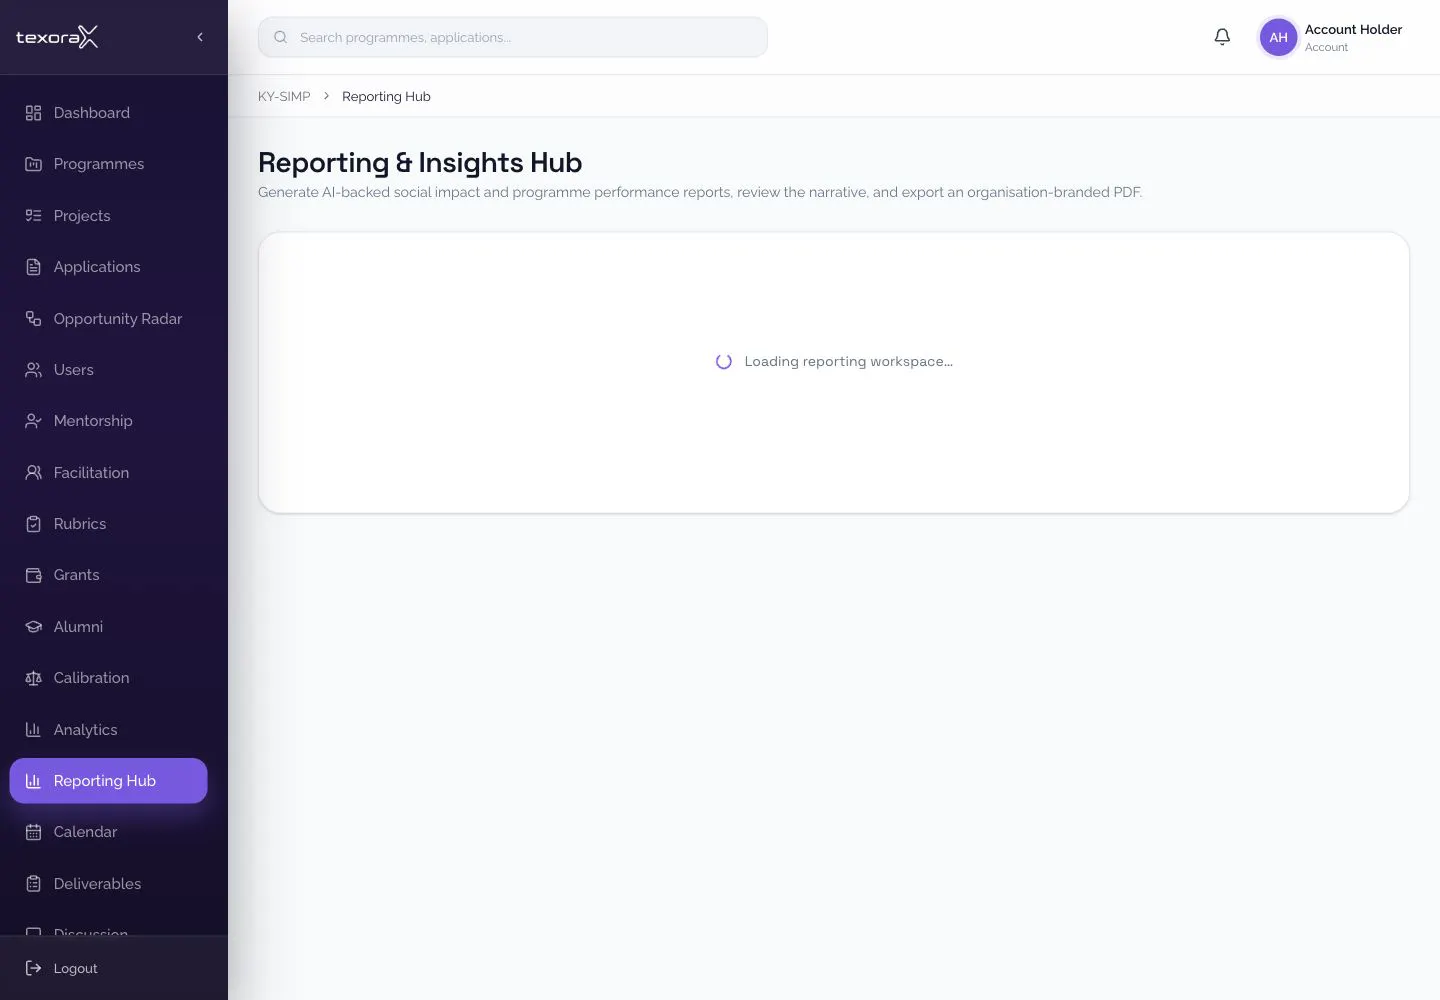The image size is (1440, 1000).
Task: Click the texoraX logo
Action: 57,37
